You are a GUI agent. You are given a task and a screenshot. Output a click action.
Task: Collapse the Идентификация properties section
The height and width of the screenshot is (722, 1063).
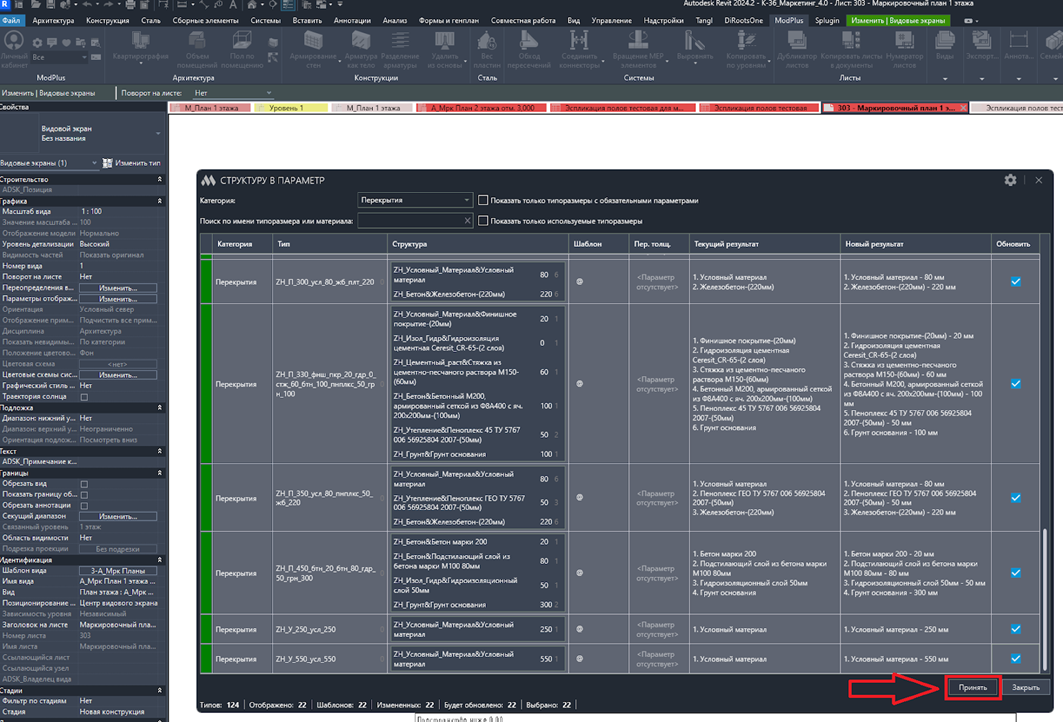tap(159, 560)
